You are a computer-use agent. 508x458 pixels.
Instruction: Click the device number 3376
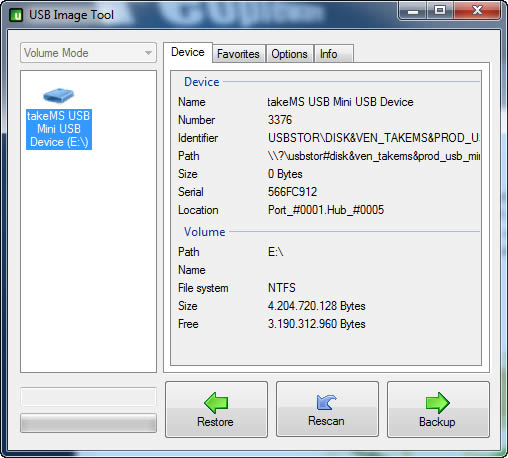point(280,120)
